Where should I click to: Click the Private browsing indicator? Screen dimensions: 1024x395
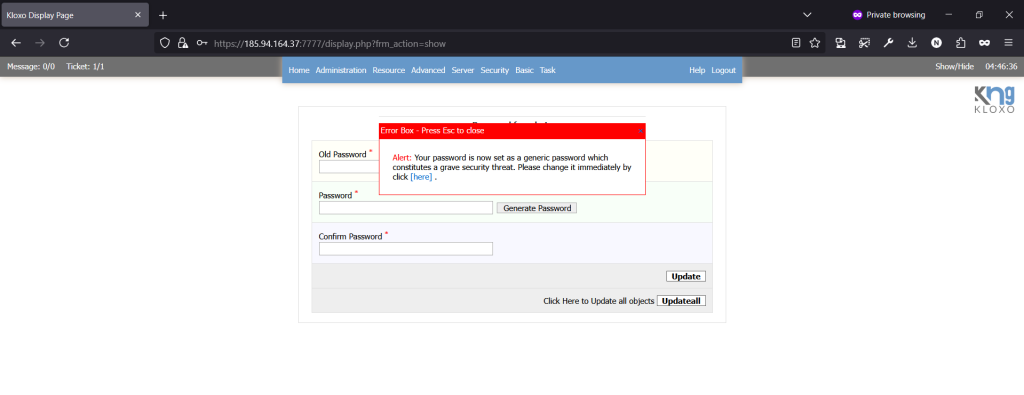pyautogui.click(x=889, y=15)
